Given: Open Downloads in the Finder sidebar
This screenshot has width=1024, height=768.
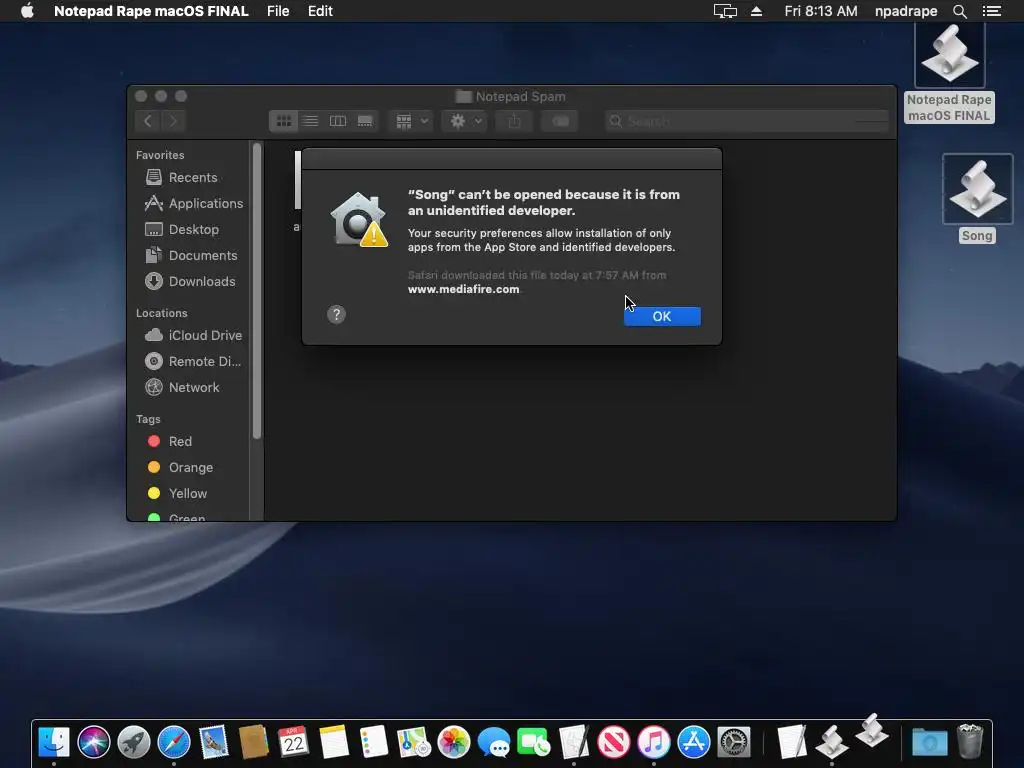Looking at the screenshot, I should (x=189, y=281).
